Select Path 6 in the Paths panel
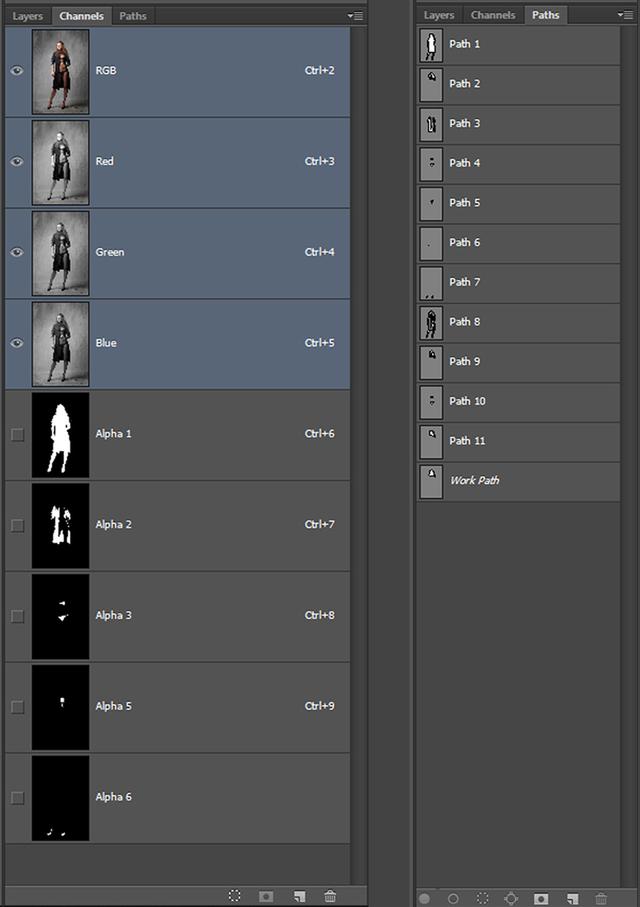The height and width of the screenshot is (907, 640). (x=518, y=243)
